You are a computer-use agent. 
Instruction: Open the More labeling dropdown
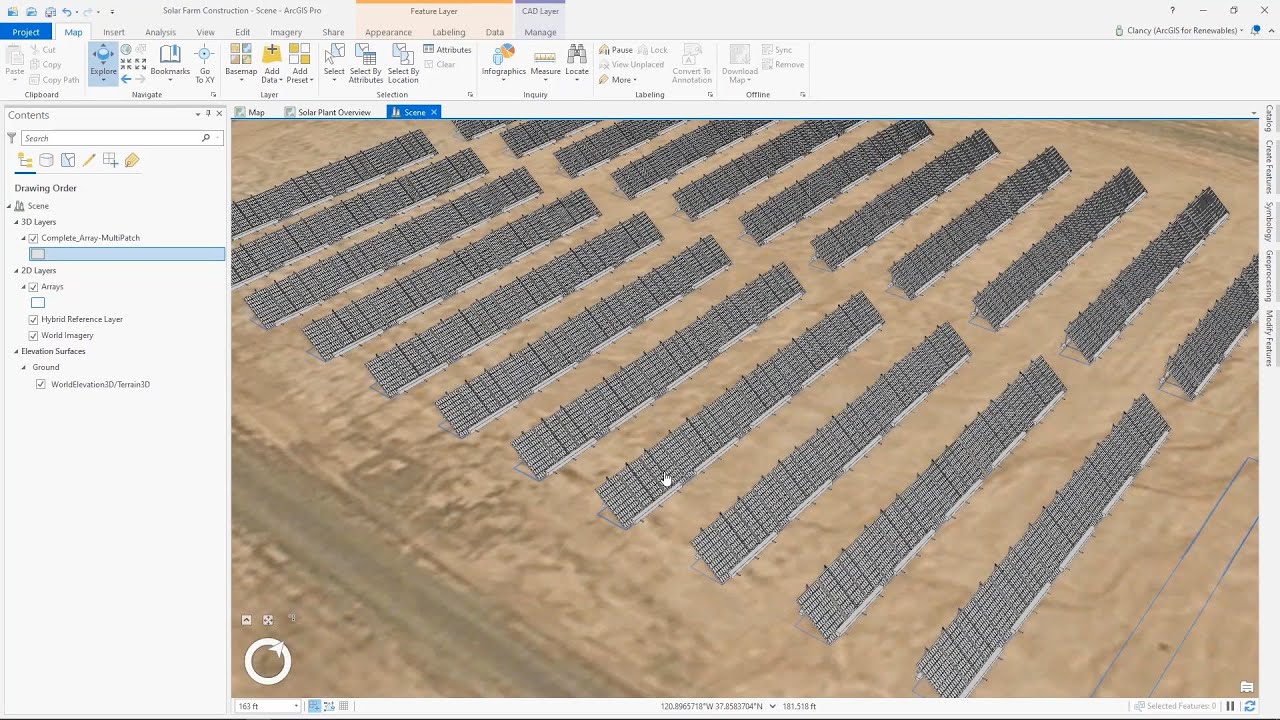(618, 80)
